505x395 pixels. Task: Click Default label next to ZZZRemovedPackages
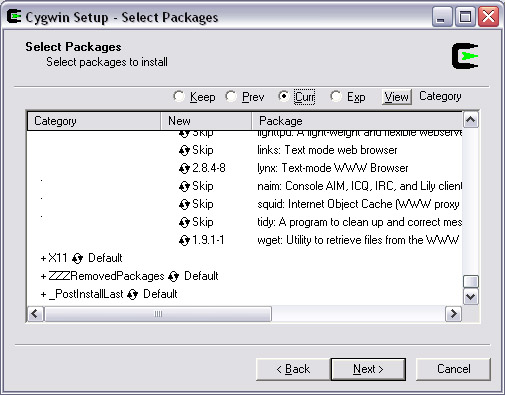pos(201,276)
